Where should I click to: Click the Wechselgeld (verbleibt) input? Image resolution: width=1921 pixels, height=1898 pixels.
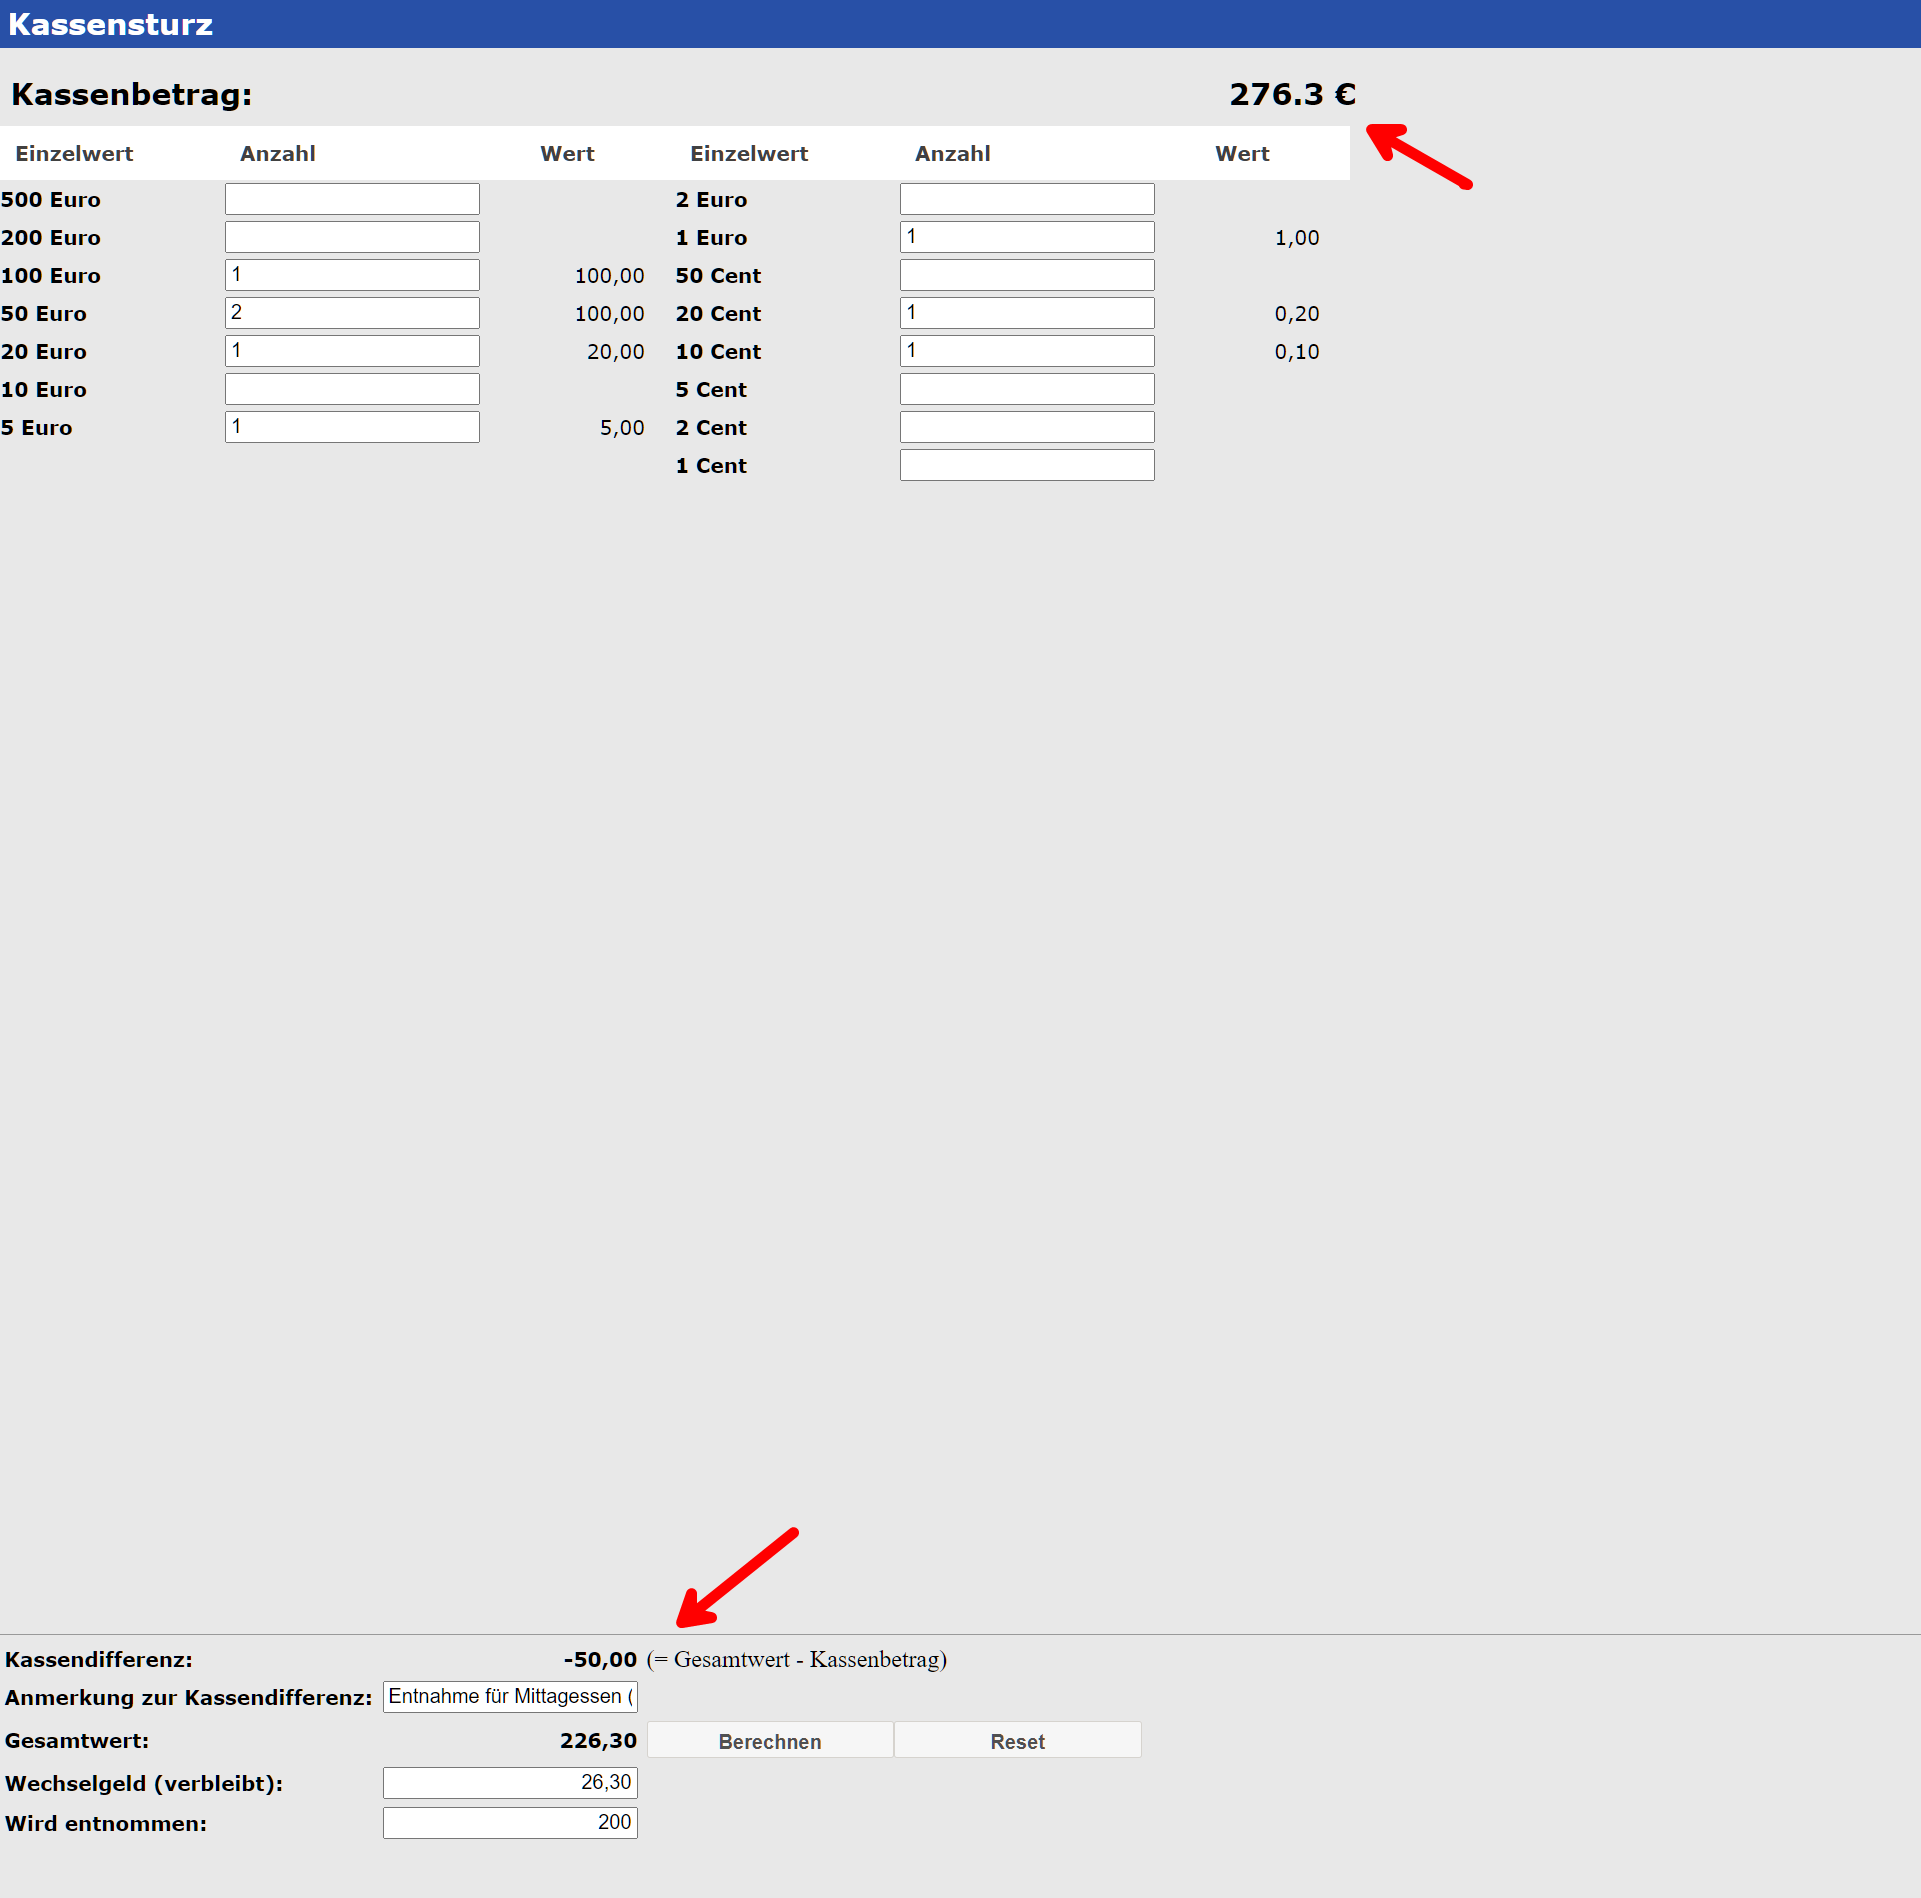point(510,1783)
